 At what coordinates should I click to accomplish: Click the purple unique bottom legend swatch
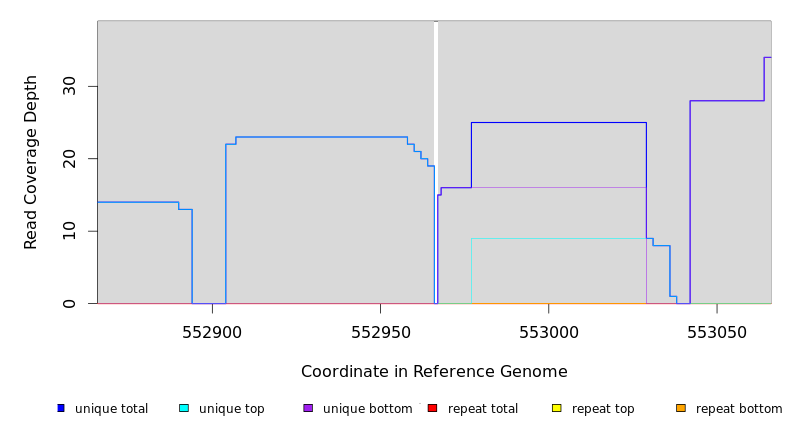click(308, 408)
